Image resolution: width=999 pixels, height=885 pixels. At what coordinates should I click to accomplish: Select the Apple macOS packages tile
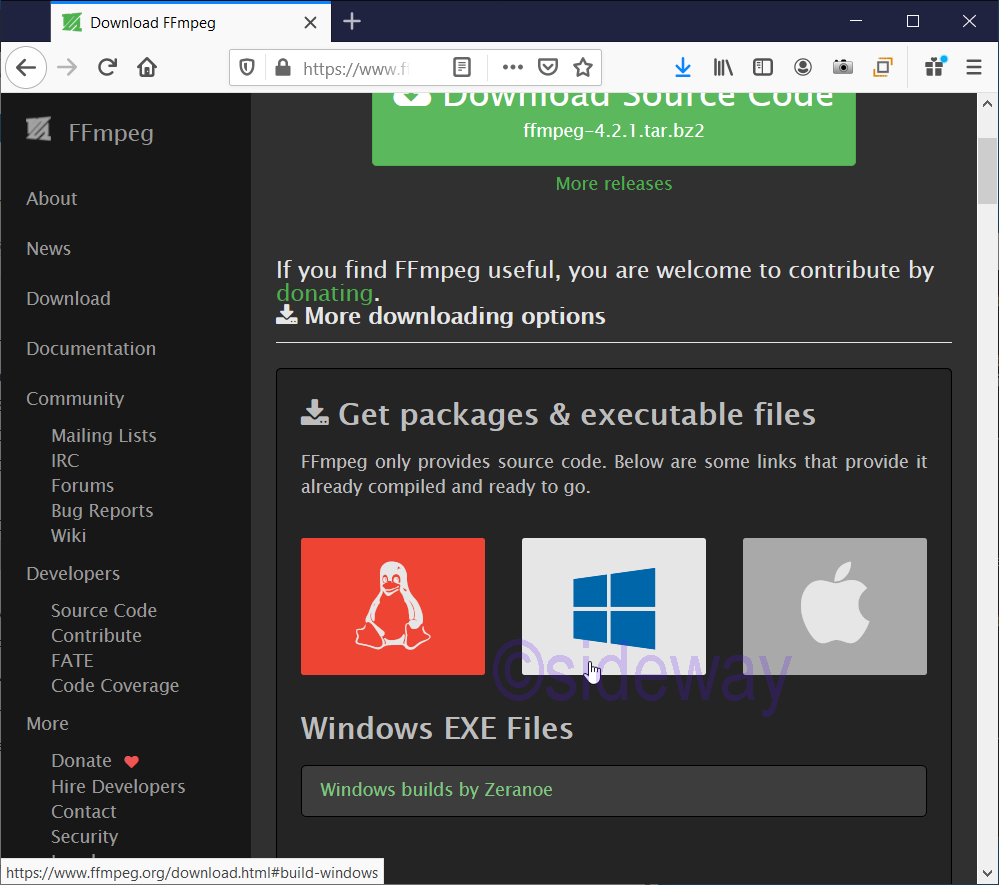pyautogui.click(x=835, y=607)
